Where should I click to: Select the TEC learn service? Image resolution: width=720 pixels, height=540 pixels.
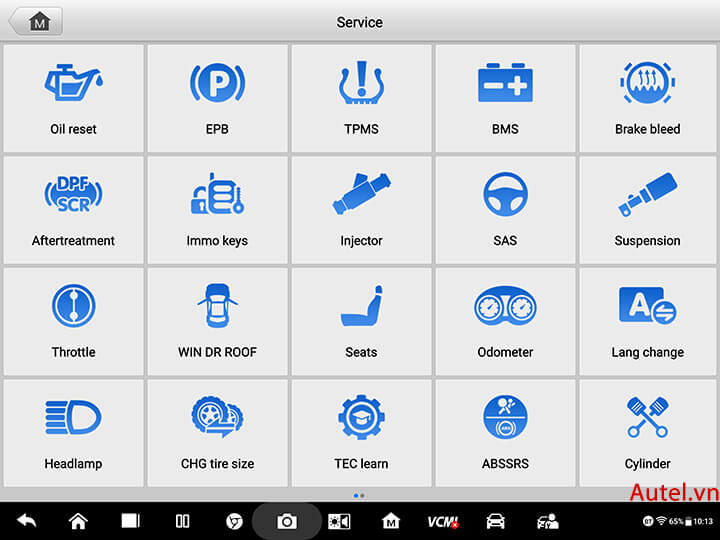click(x=361, y=433)
